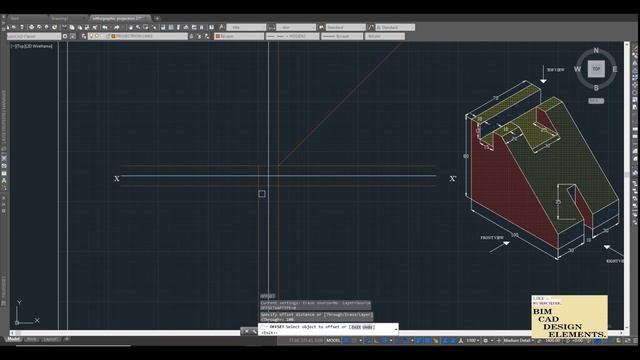
Task: Open the AutoCAD Classic workspace dropdown
Action: click(34, 36)
